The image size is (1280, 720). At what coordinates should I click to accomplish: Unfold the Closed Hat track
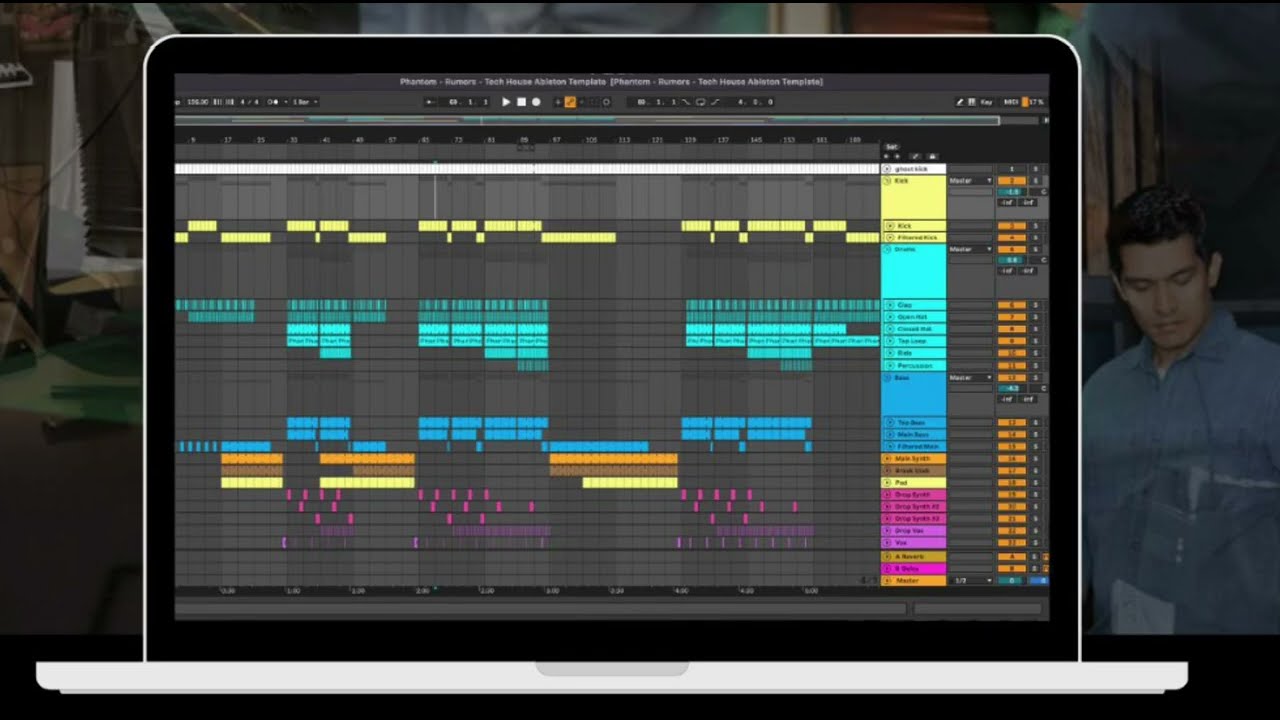[890, 329]
